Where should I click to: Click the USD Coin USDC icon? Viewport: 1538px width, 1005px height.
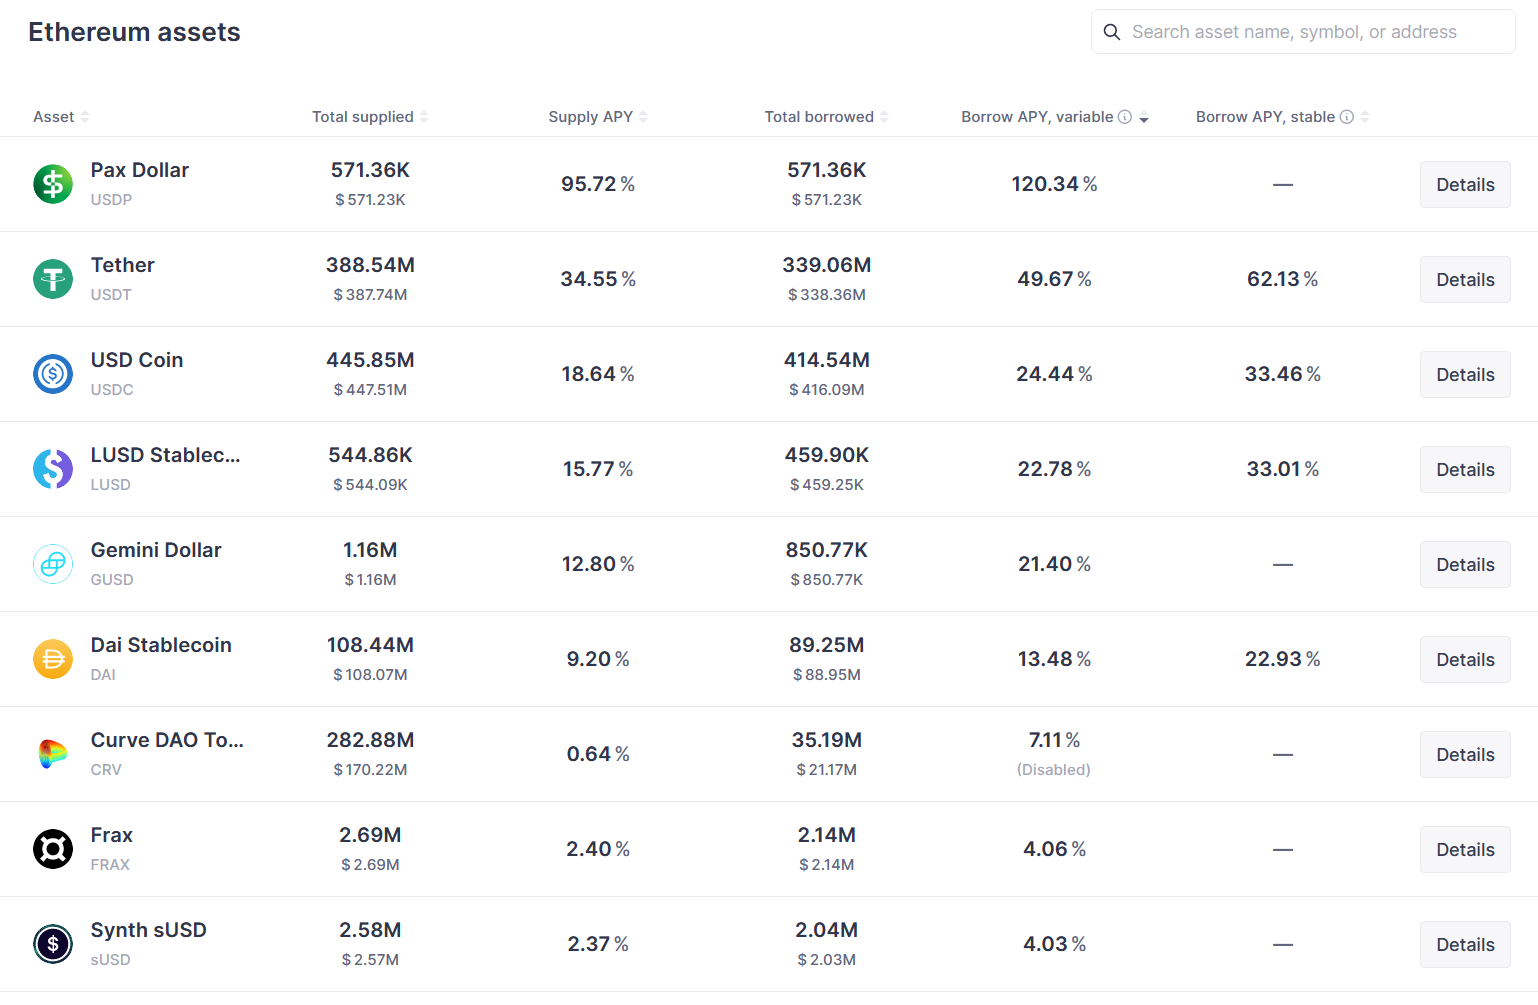(53, 374)
